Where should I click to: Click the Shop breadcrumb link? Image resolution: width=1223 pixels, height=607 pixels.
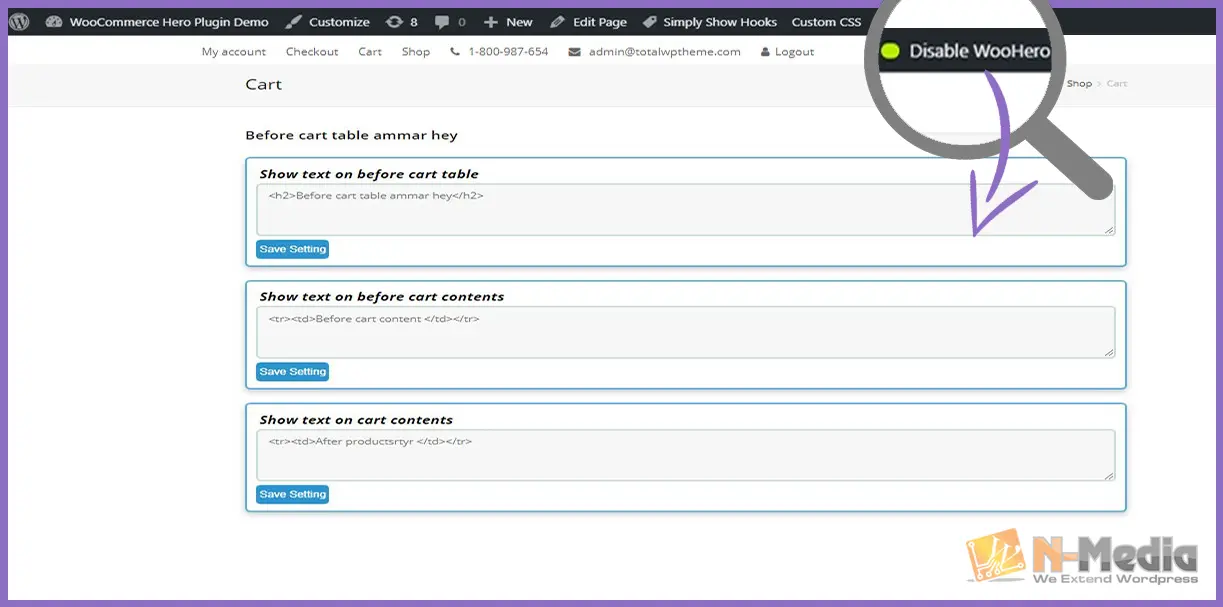click(x=1079, y=84)
